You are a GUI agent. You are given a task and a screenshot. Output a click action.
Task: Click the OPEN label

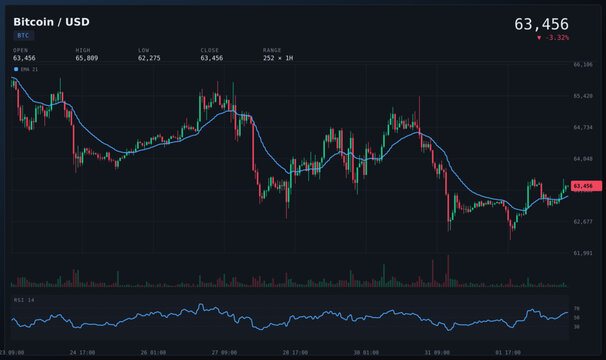20,50
